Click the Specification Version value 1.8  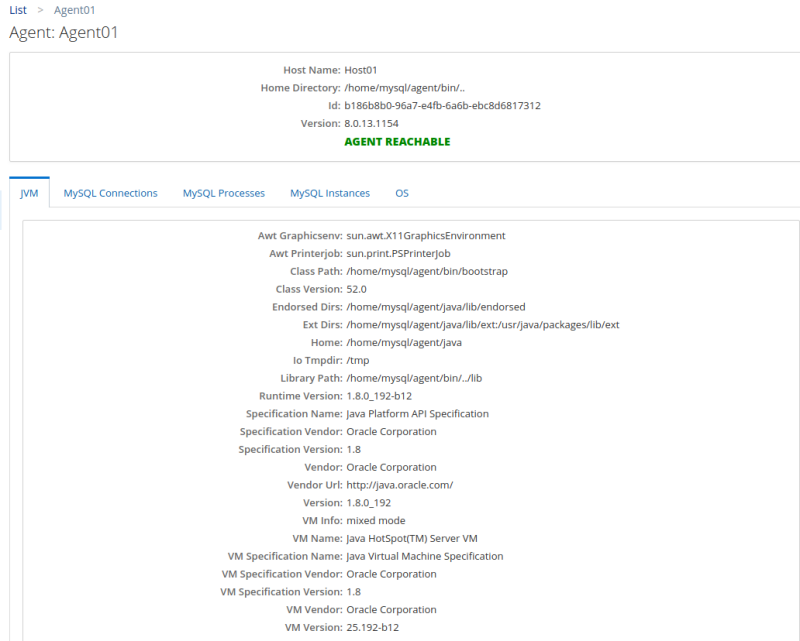tap(354, 450)
